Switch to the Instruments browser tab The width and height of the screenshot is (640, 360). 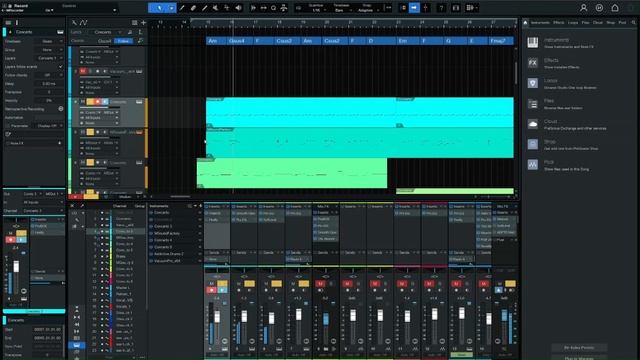click(x=540, y=22)
